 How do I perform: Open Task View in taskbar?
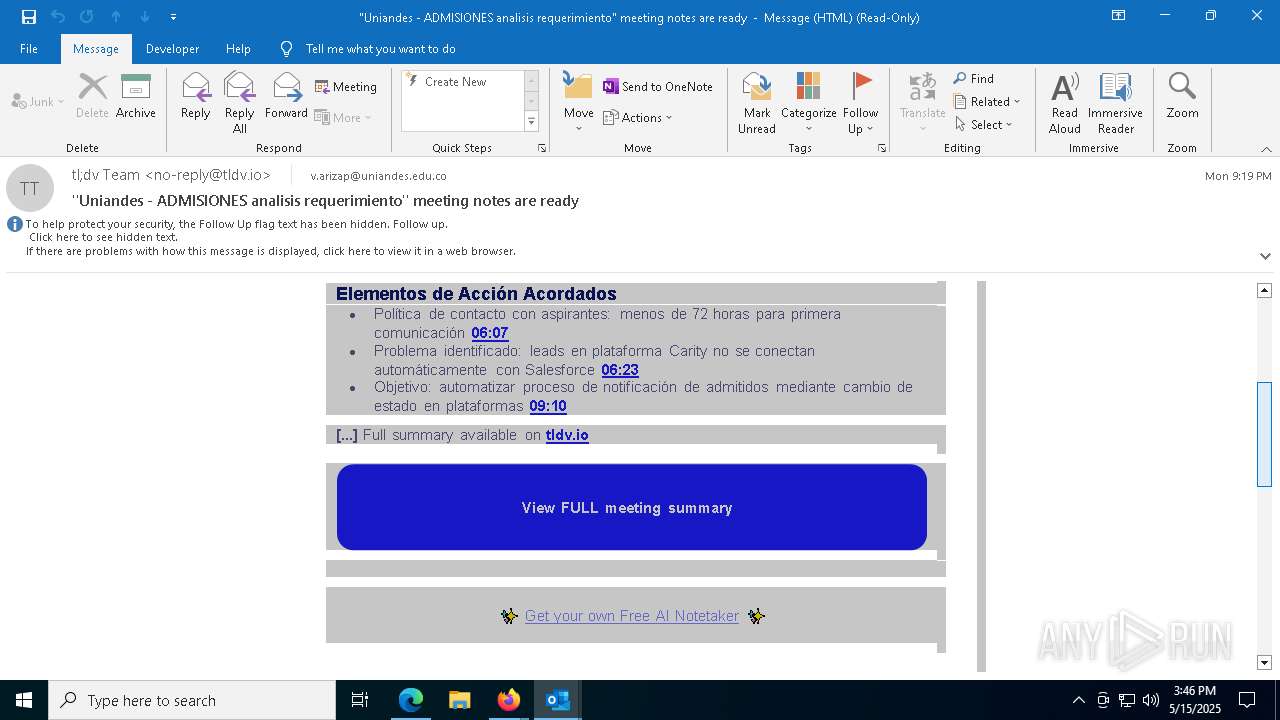(x=360, y=700)
